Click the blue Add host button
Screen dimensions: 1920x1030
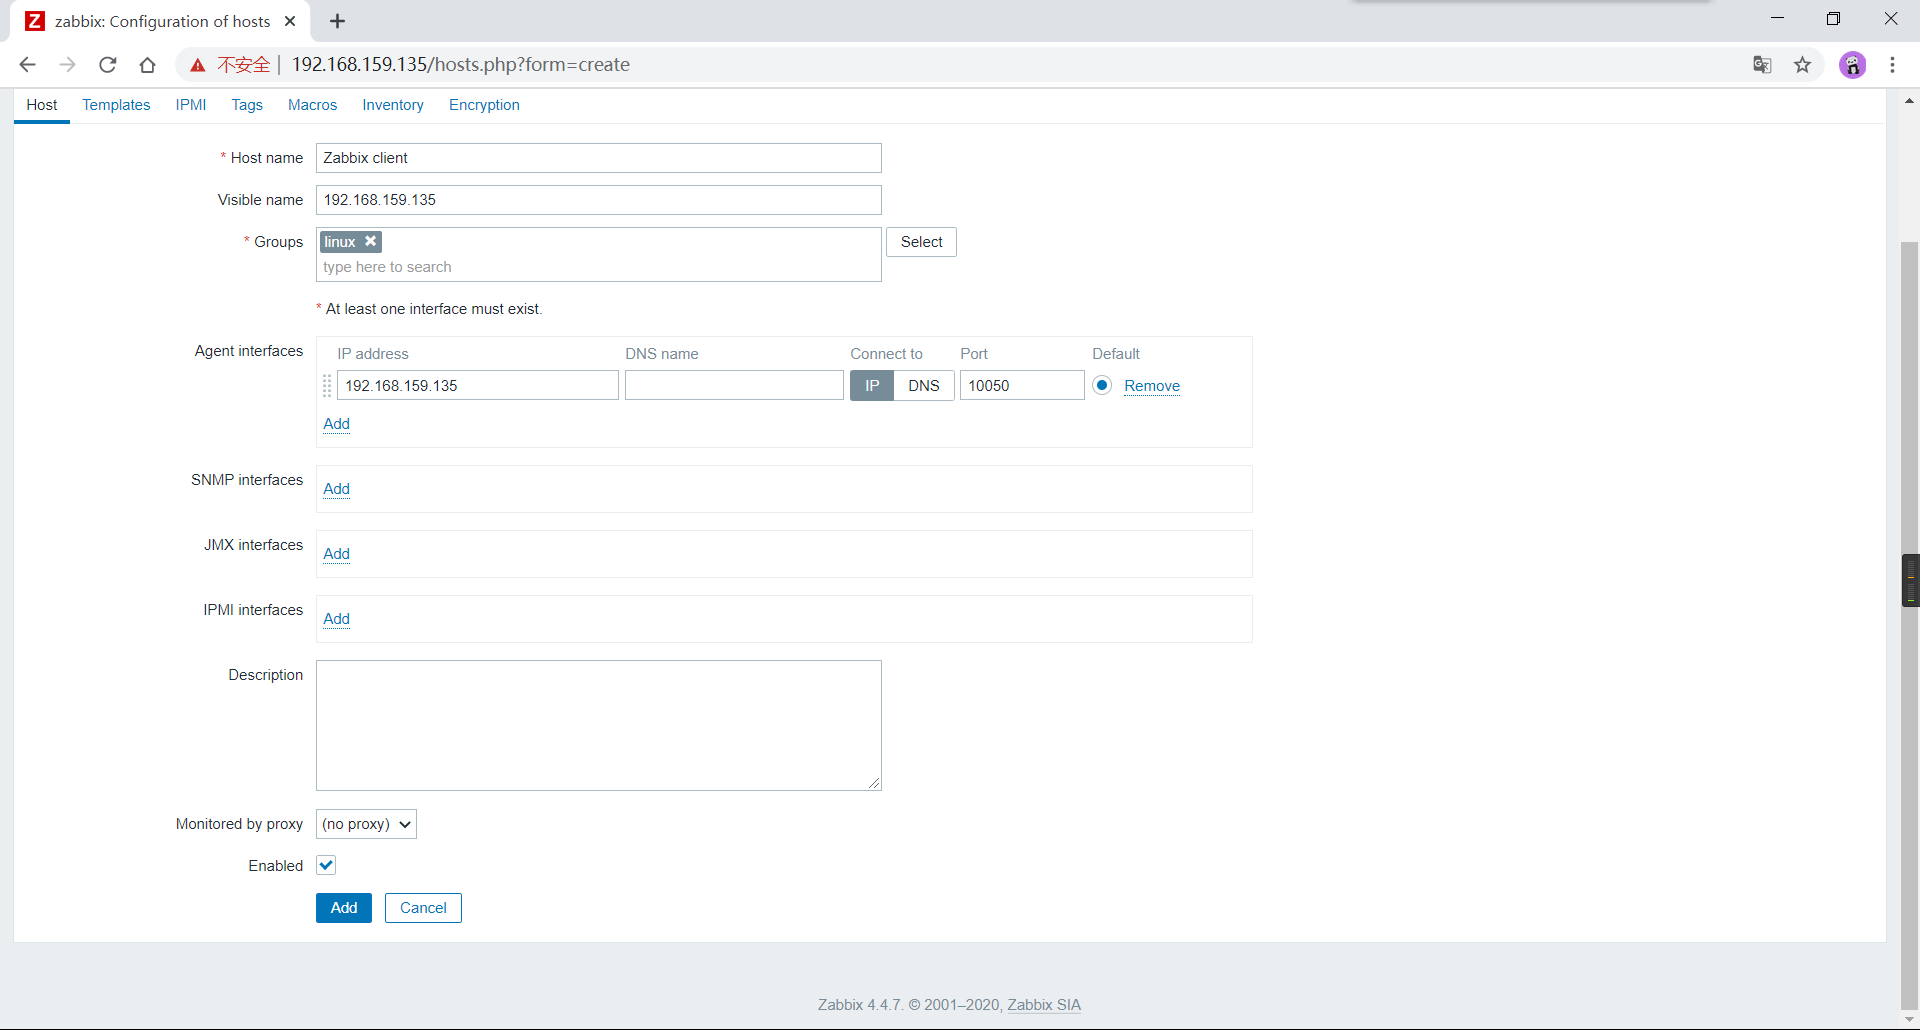(344, 908)
